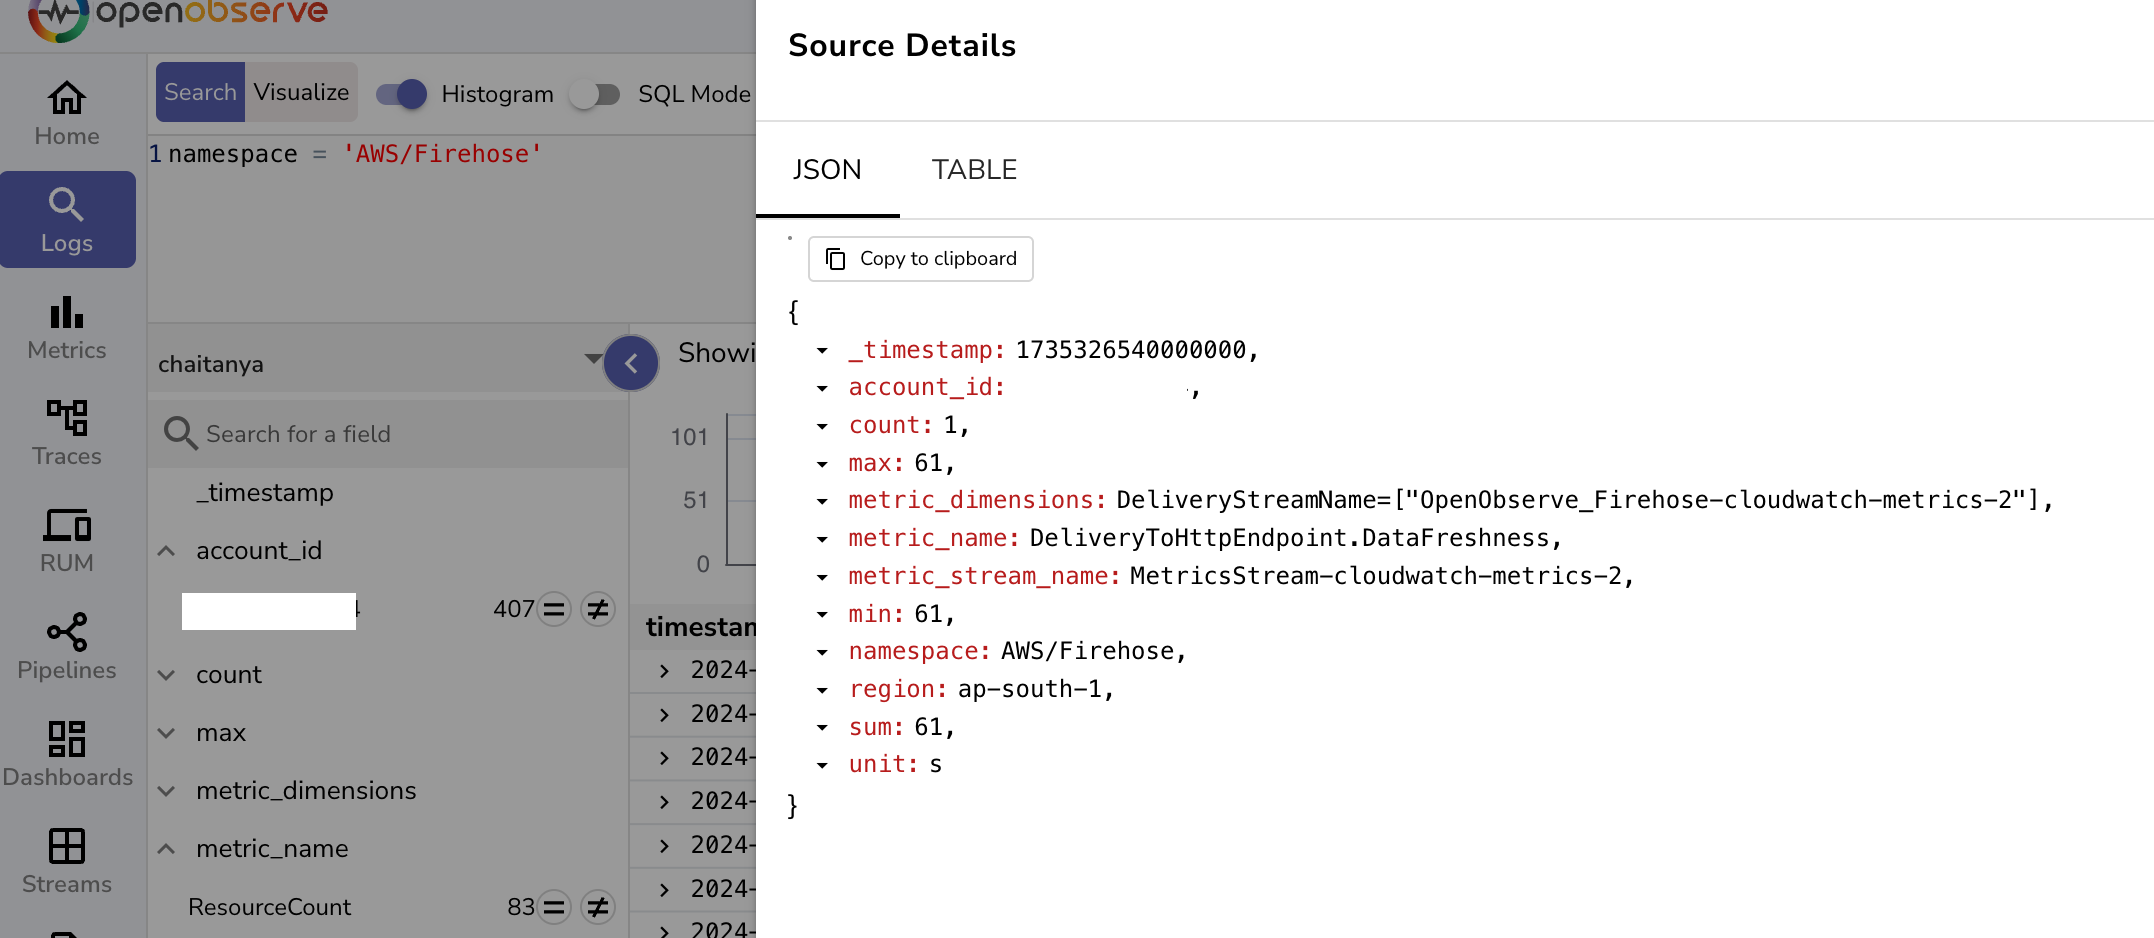Open the _timestamp key dropdown in JSON

pyautogui.click(x=822, y=350)
